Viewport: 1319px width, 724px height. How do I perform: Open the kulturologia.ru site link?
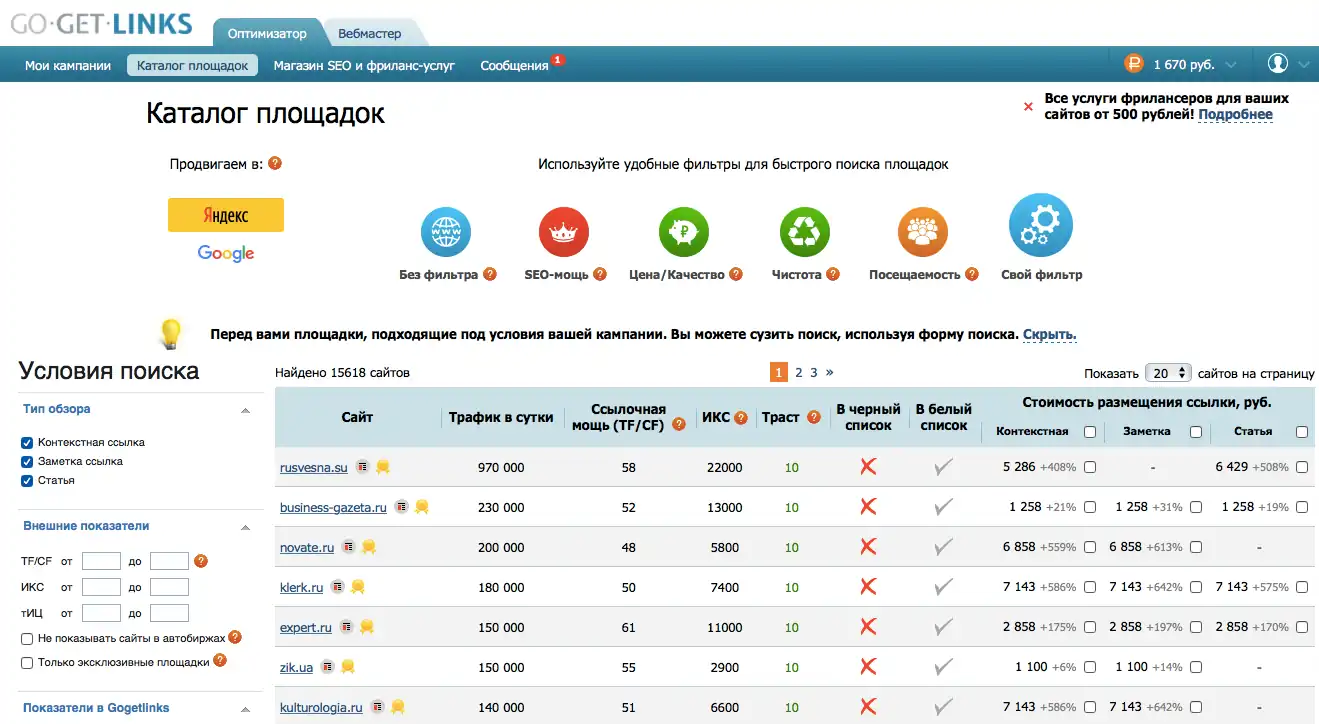(x=321, y=707)
